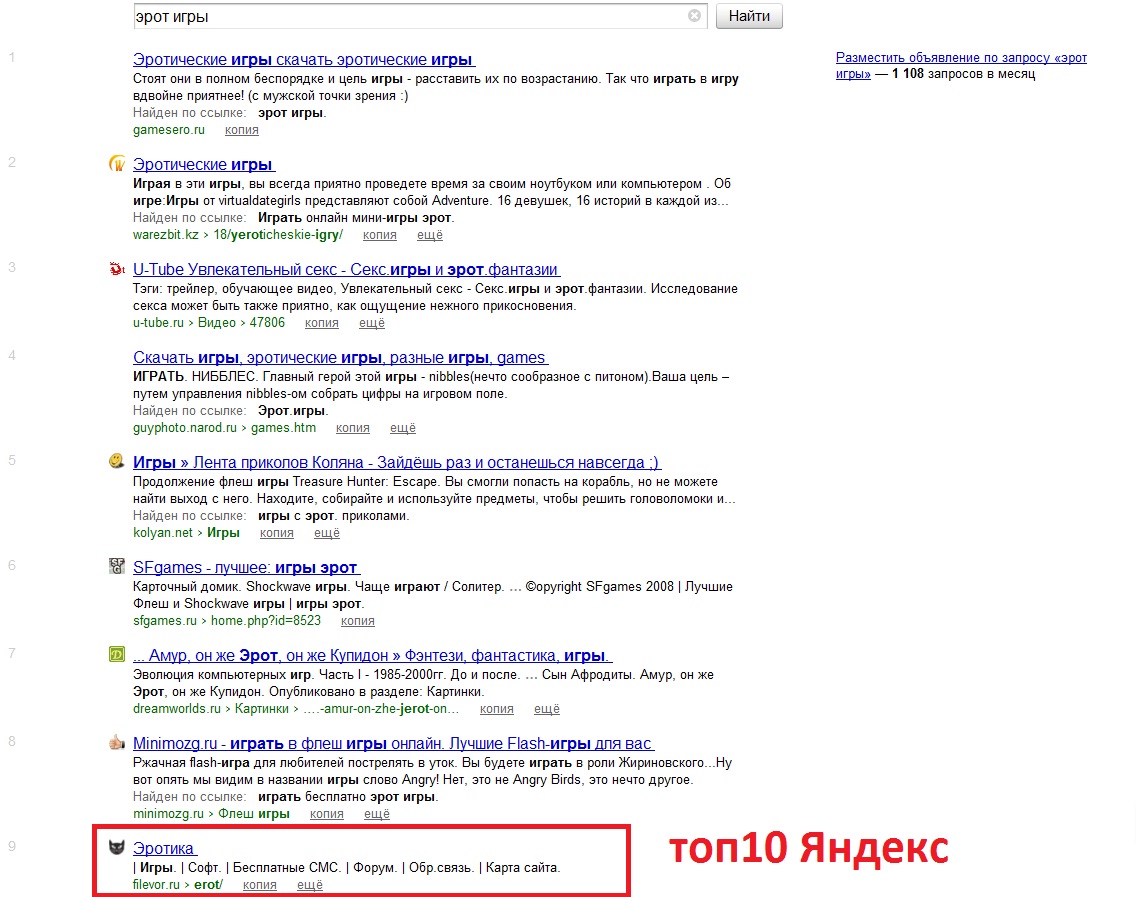
Task: Click 'ещё' for the warezbit.kz result
Action: [x=430, y=235]
